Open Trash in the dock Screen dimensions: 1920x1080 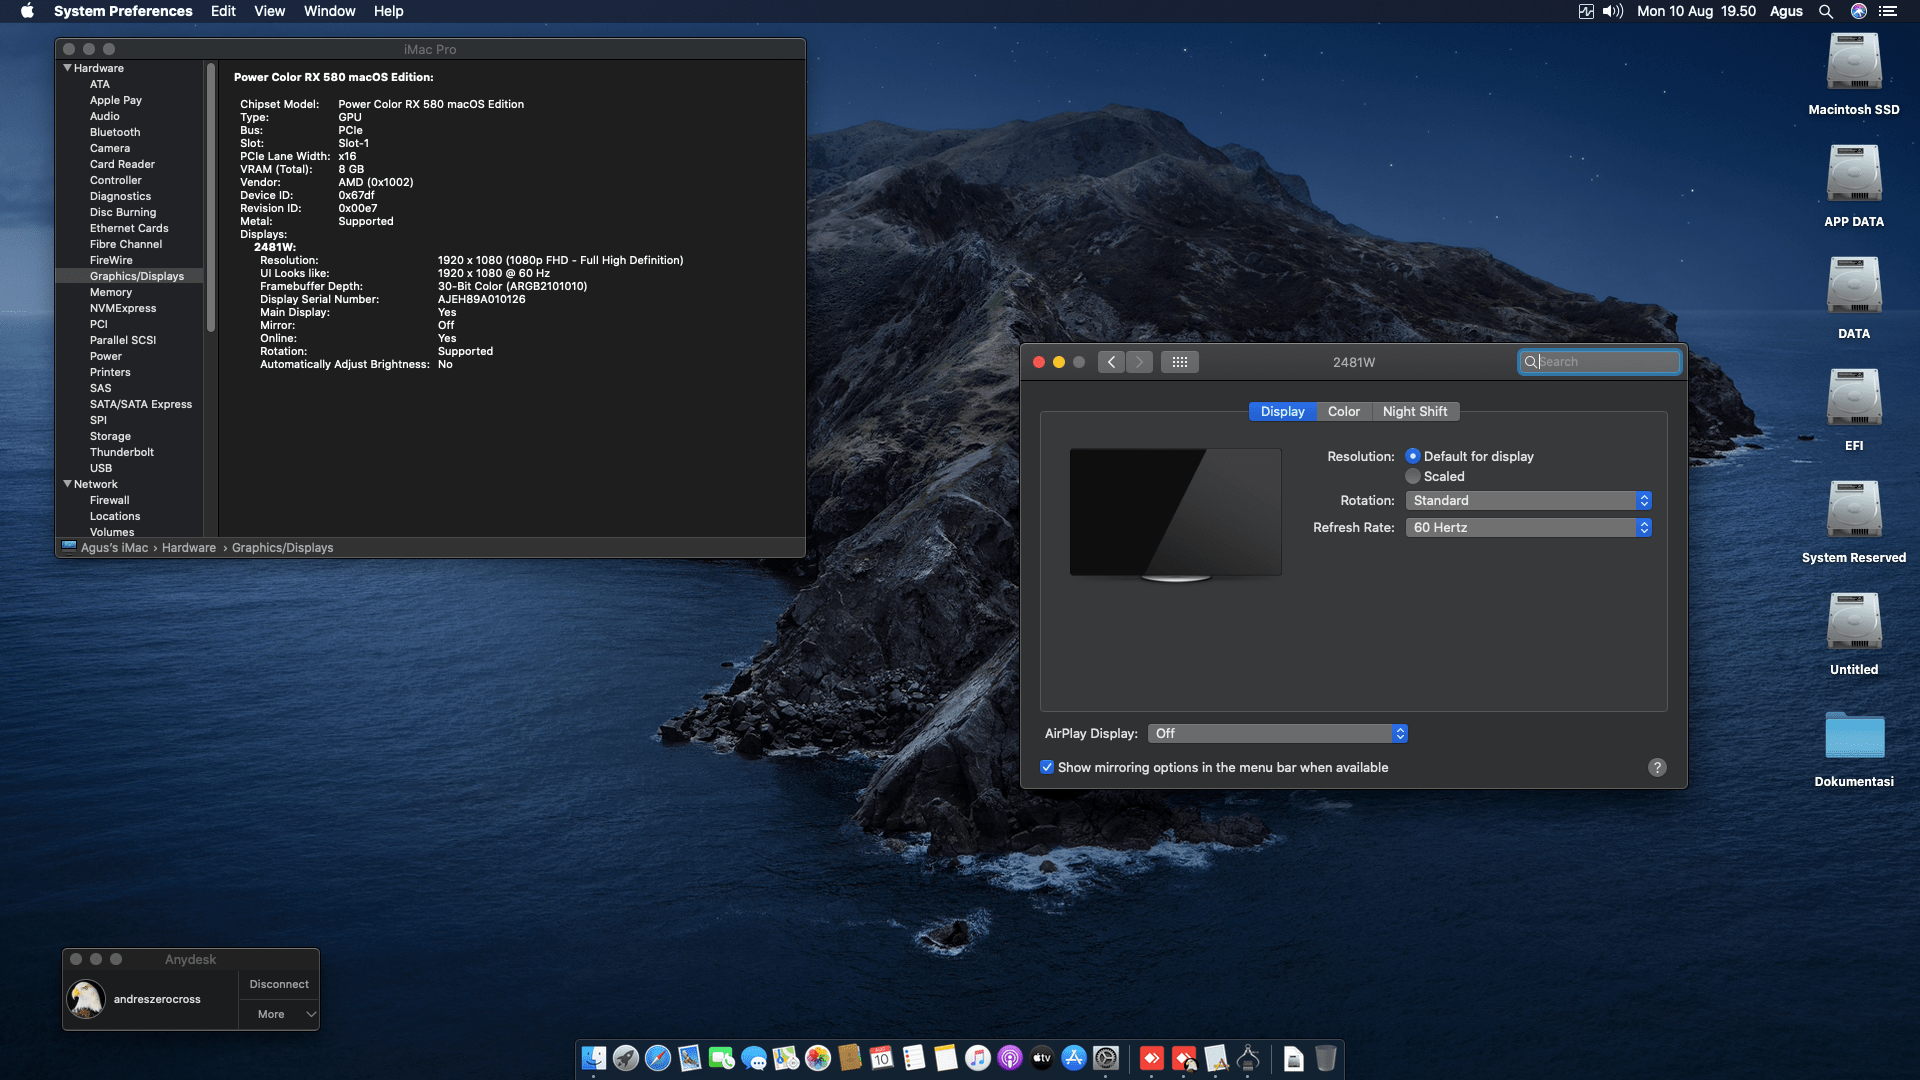coord(1326,1058)
